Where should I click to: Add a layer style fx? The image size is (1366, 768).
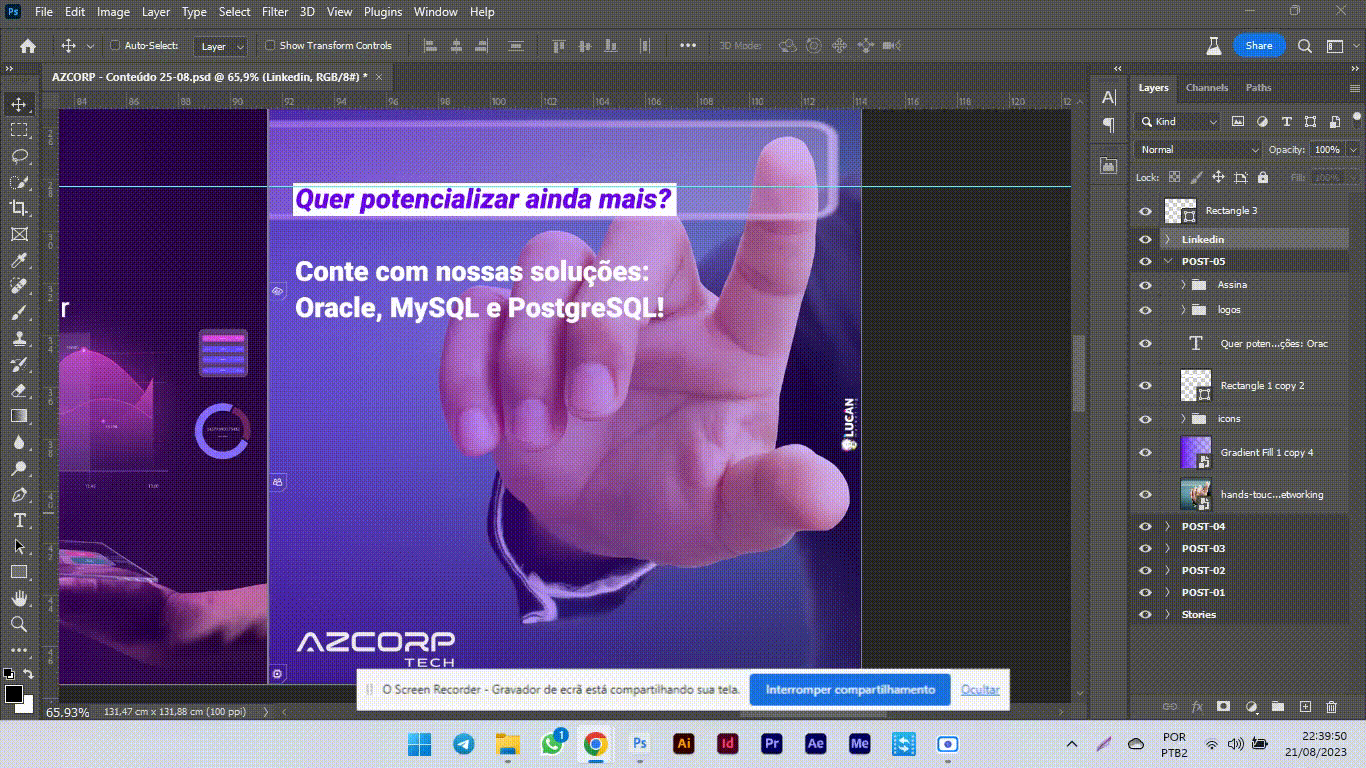tap(1196, 706)
